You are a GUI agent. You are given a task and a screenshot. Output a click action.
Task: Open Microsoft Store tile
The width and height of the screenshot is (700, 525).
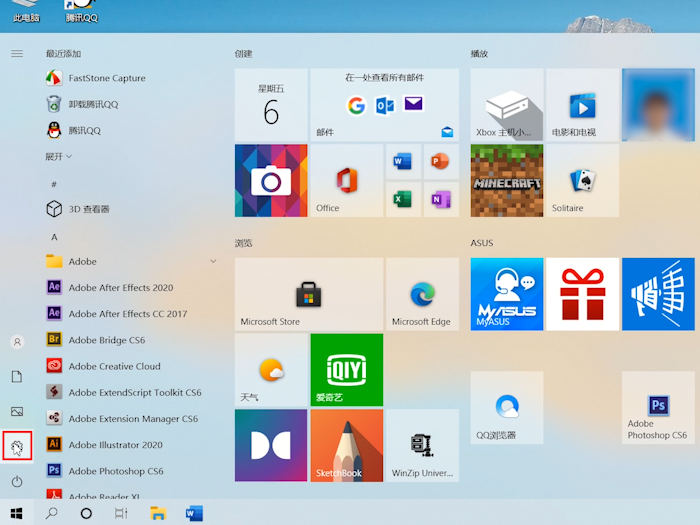[x=309, y=294]
